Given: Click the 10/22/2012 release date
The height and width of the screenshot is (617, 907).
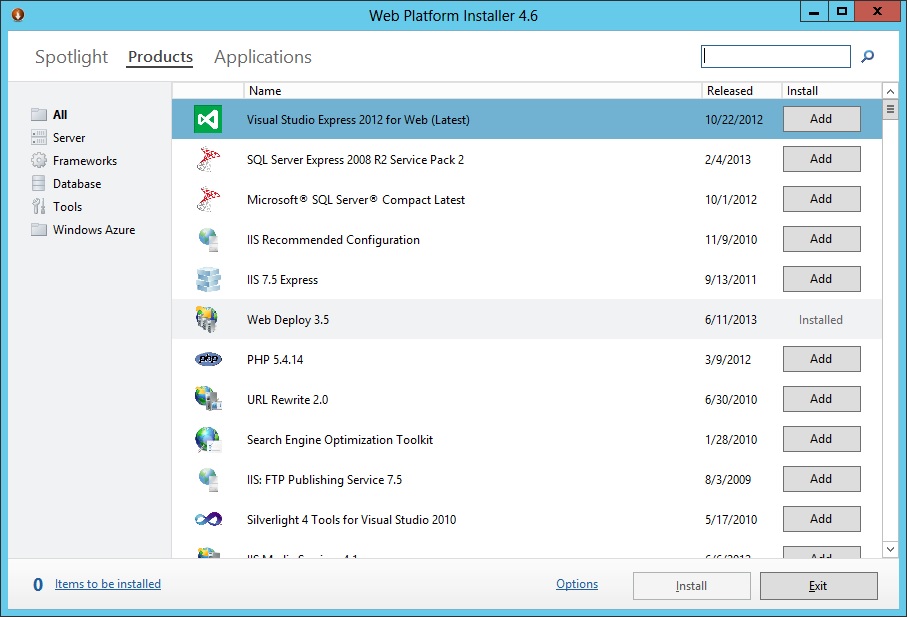Looking at the screenshot, I should click(x=733, y=120).
